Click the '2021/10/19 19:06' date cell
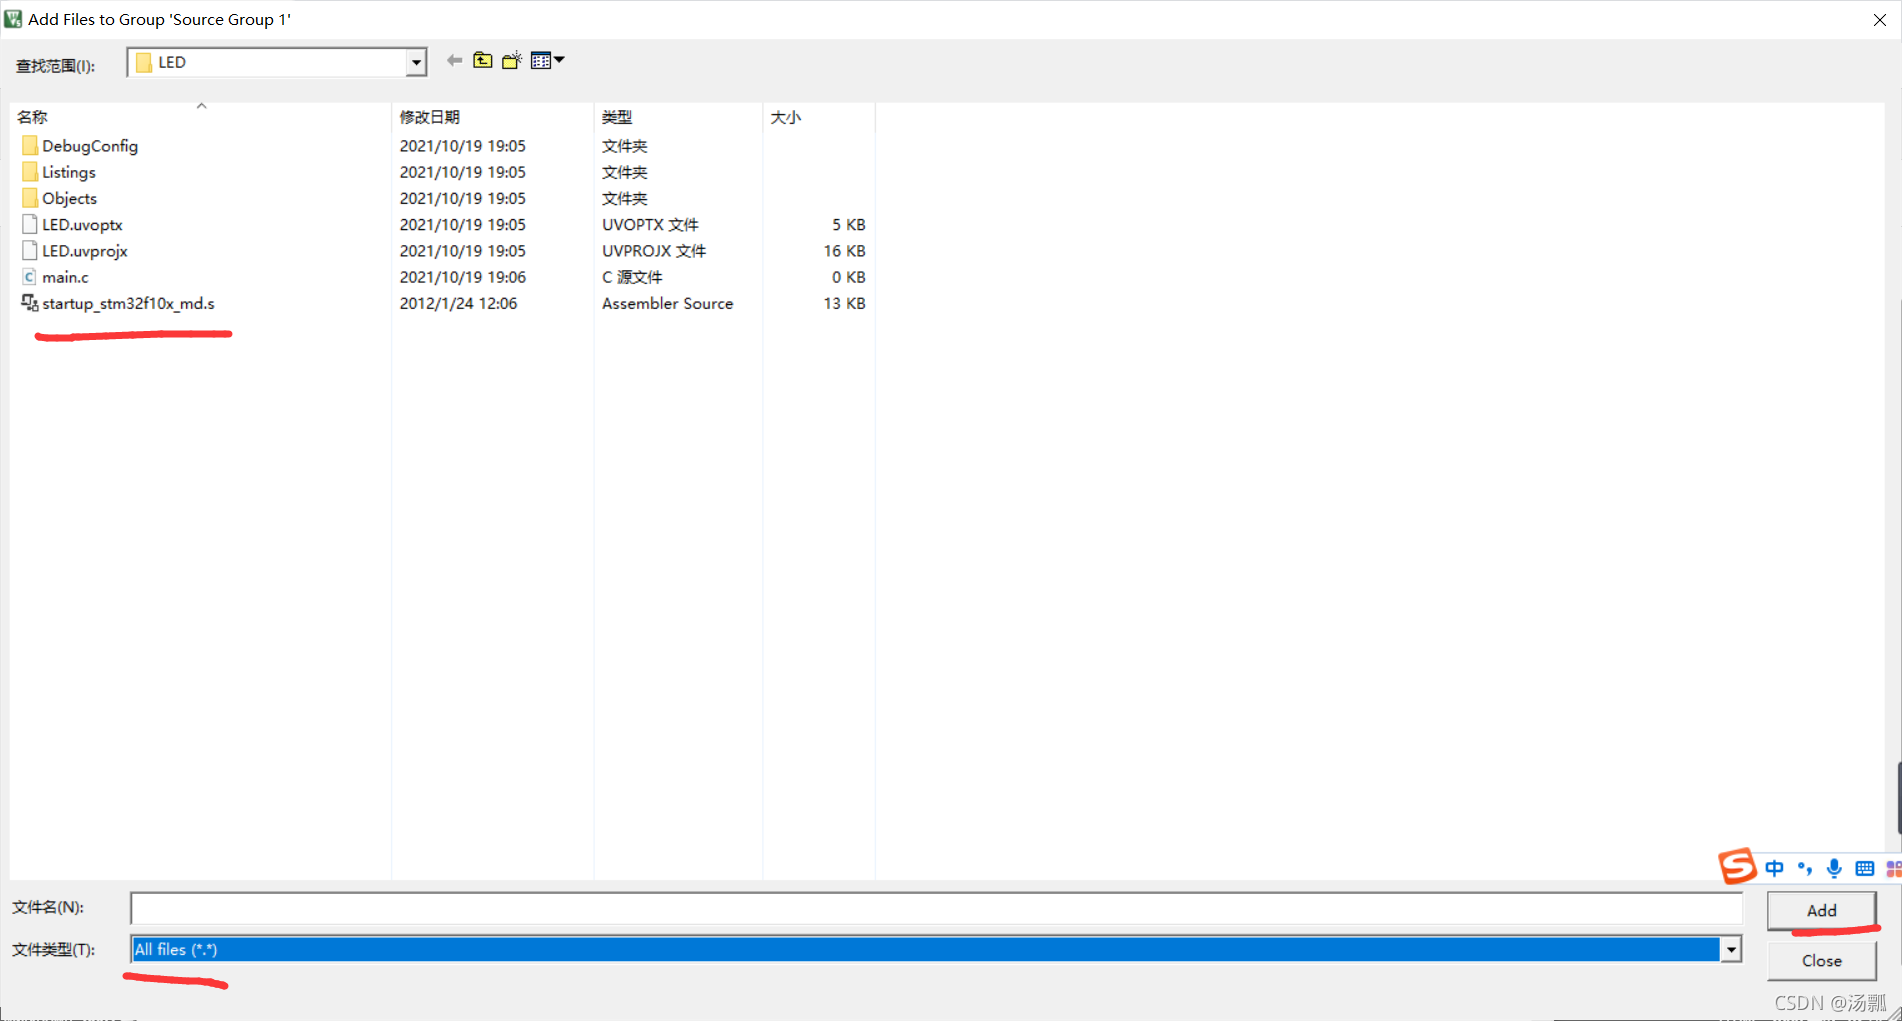1902x1021 pixels. pos(462,277)
